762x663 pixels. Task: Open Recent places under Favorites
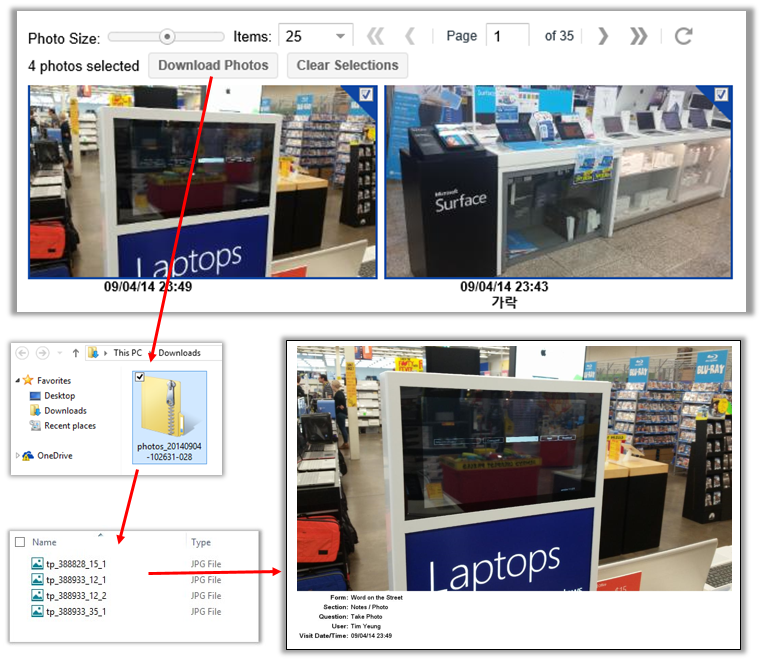tap(63, 426)
